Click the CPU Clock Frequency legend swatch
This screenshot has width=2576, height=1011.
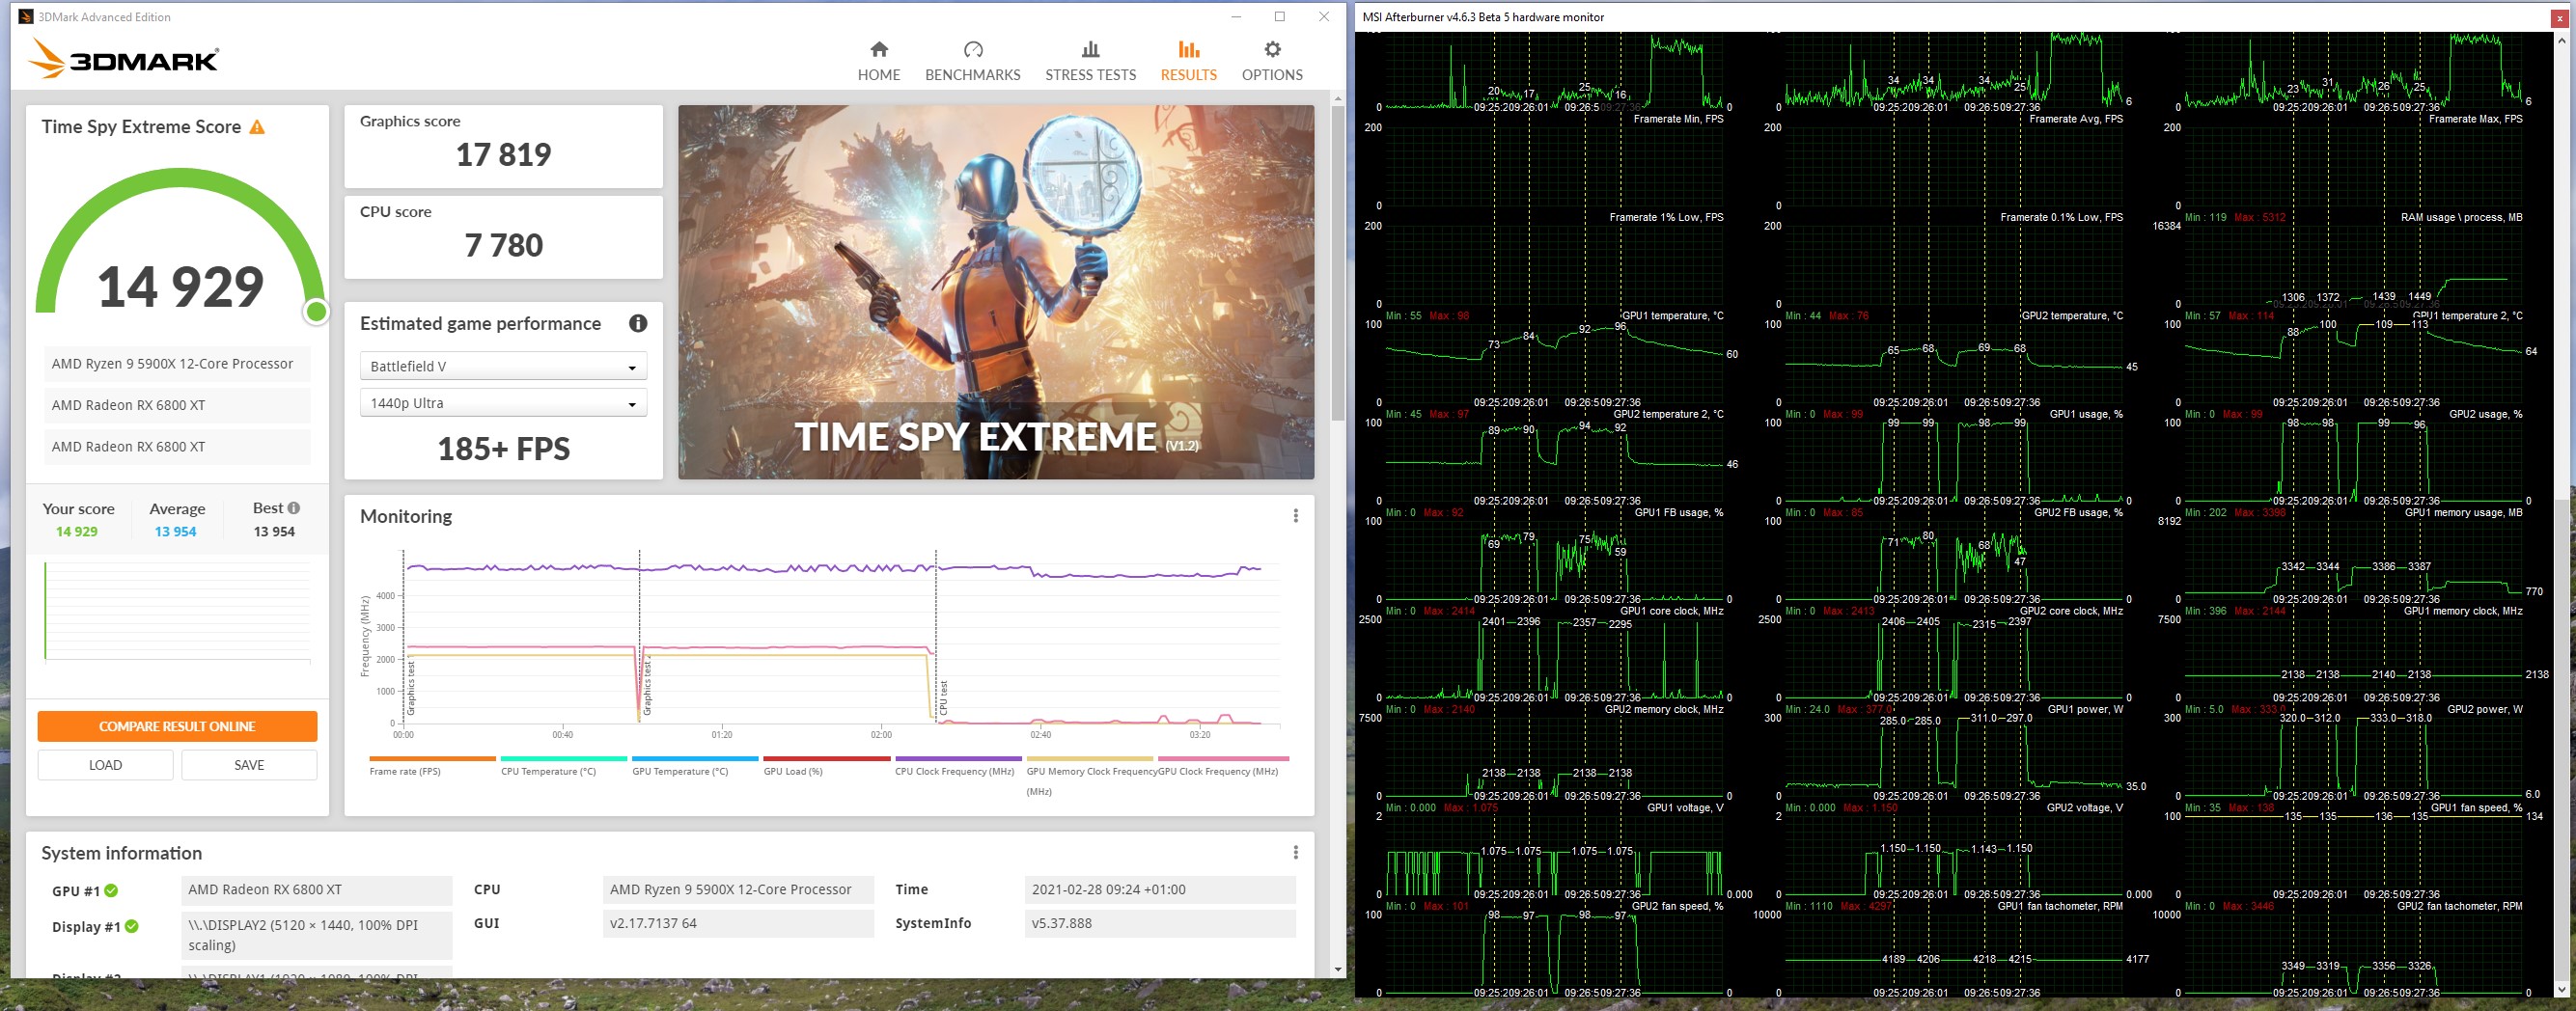click(x=958, y=759)
